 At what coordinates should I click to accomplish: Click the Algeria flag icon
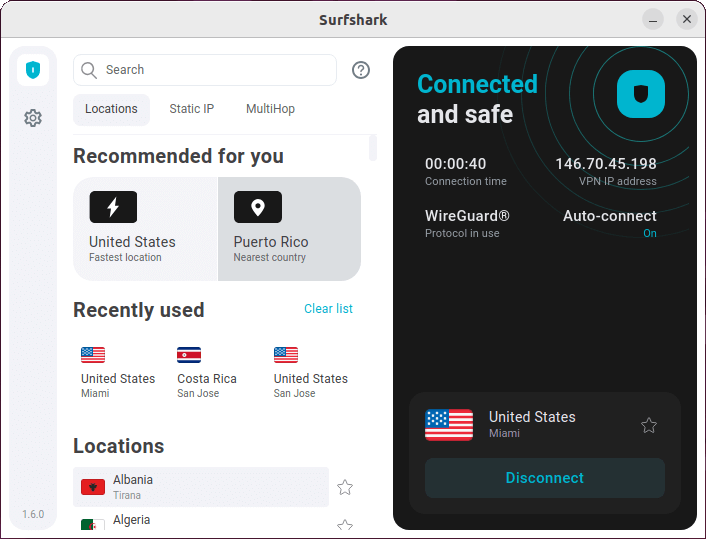point(93,525)
